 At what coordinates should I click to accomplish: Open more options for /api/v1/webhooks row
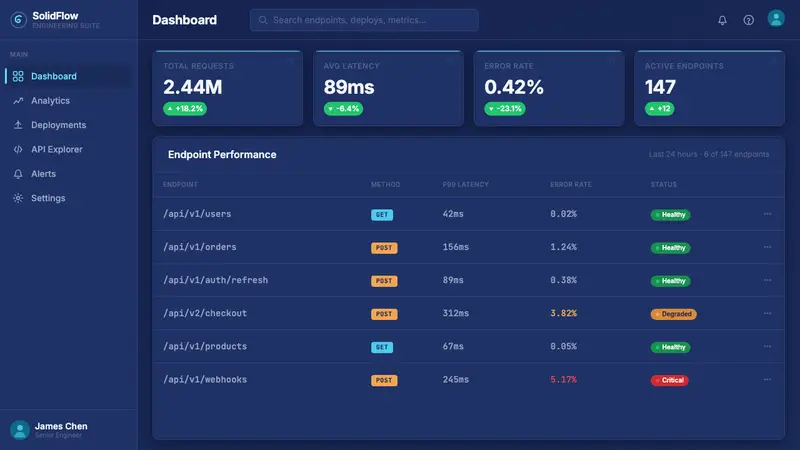coord(767,380)
